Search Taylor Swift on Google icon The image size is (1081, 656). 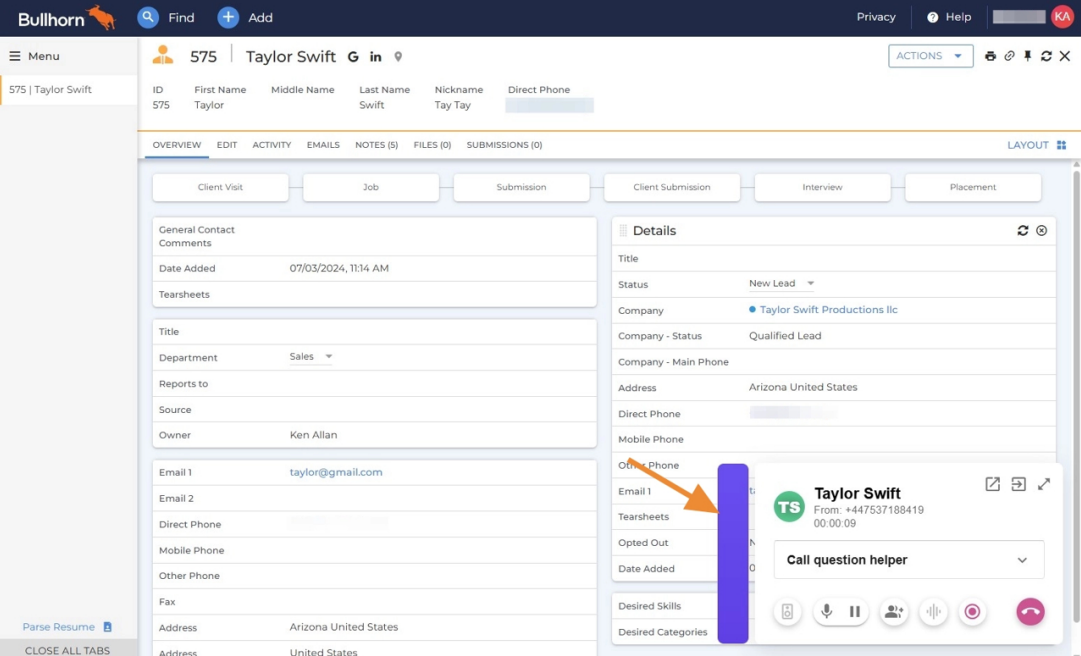tap(353, 57)
